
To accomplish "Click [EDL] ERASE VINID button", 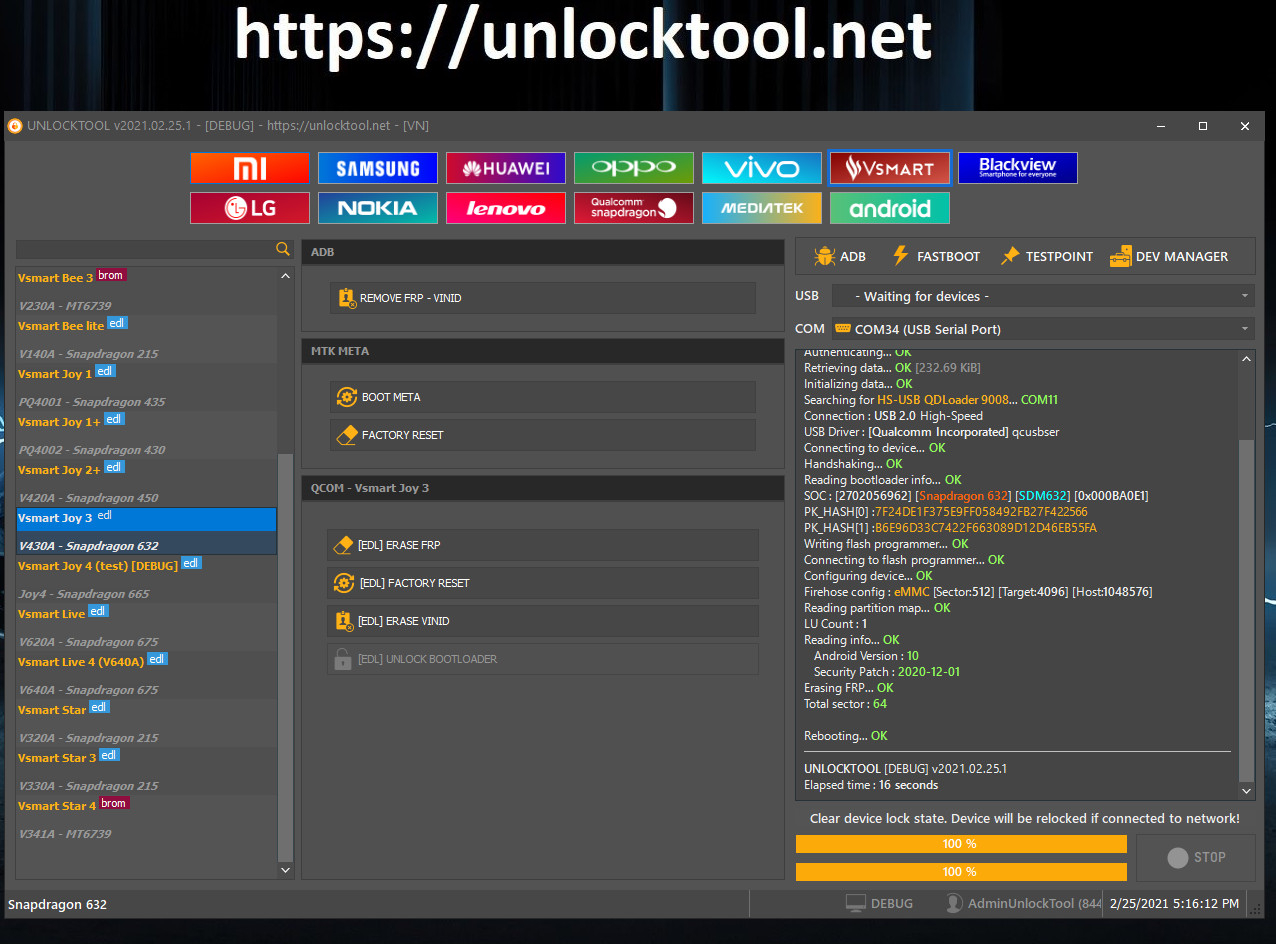I will 543,621.
